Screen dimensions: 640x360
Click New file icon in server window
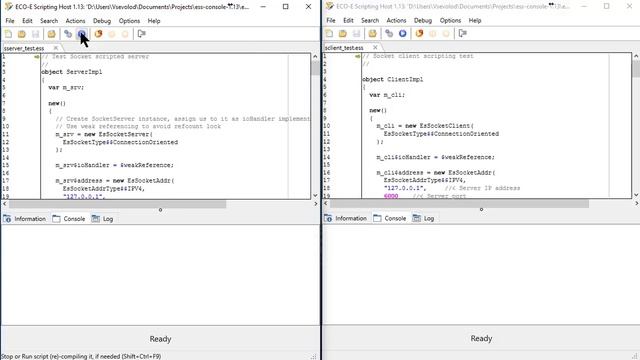[8, 34]
